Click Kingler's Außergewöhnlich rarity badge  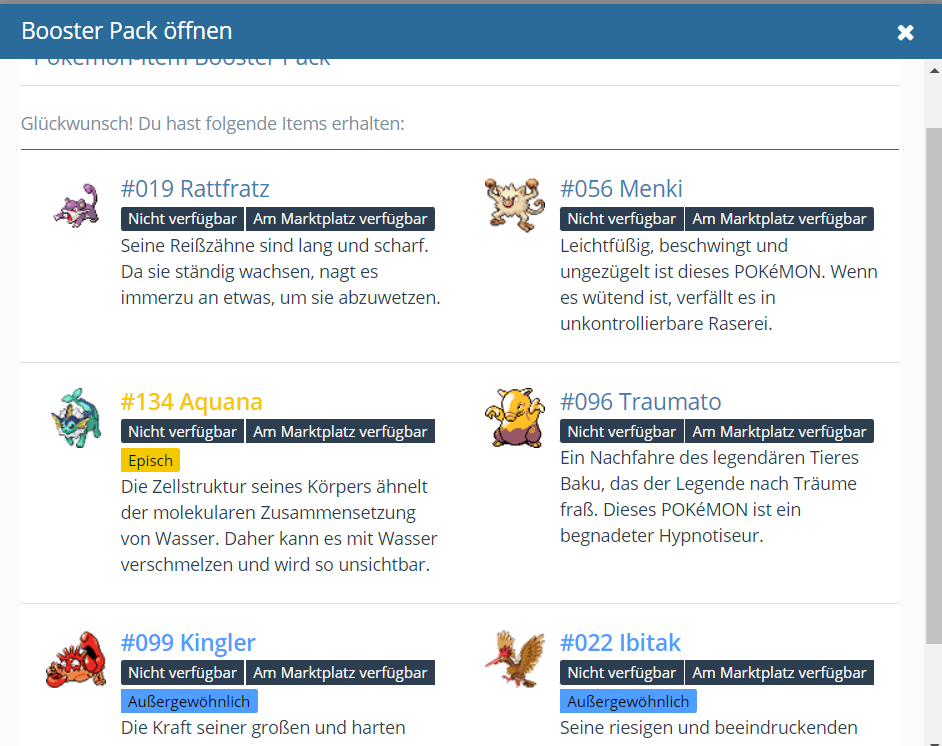pyautogui.click(x=189, y=701)
